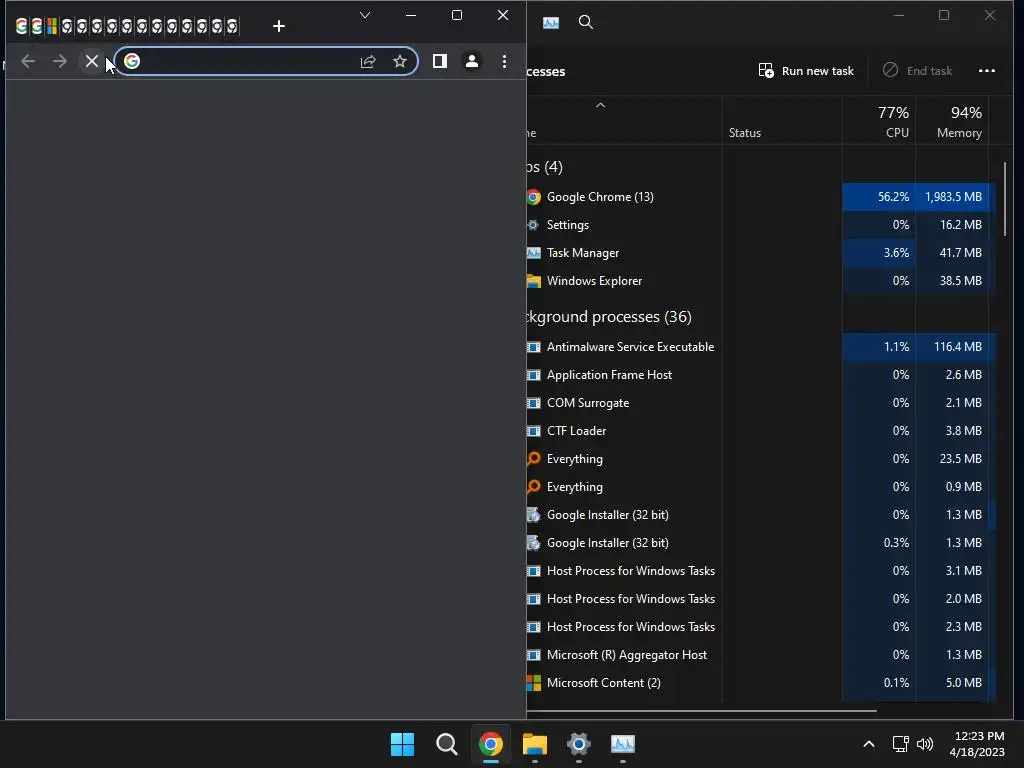Select Microsoft (R) Aggregator Host
Viewport: 1024px width, 768px height.
[x=761, y=655]
